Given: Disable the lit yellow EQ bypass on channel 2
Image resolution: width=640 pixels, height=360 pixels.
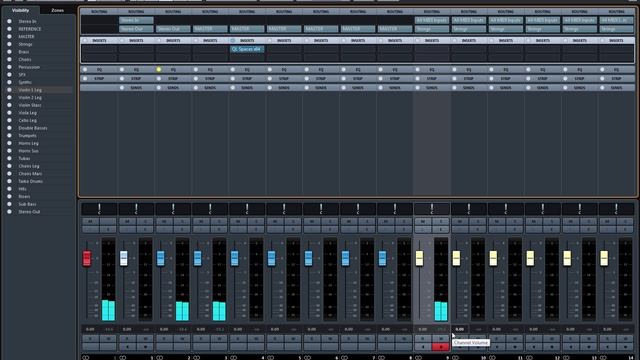Looking at the screenshot, I should (x=159, y=69).
